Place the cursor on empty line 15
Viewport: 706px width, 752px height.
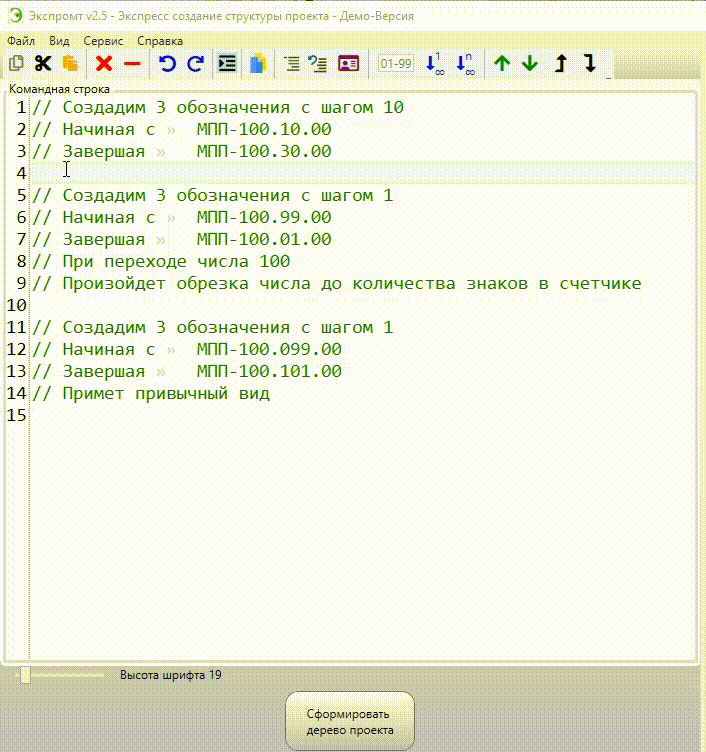(x=364, y=415)
